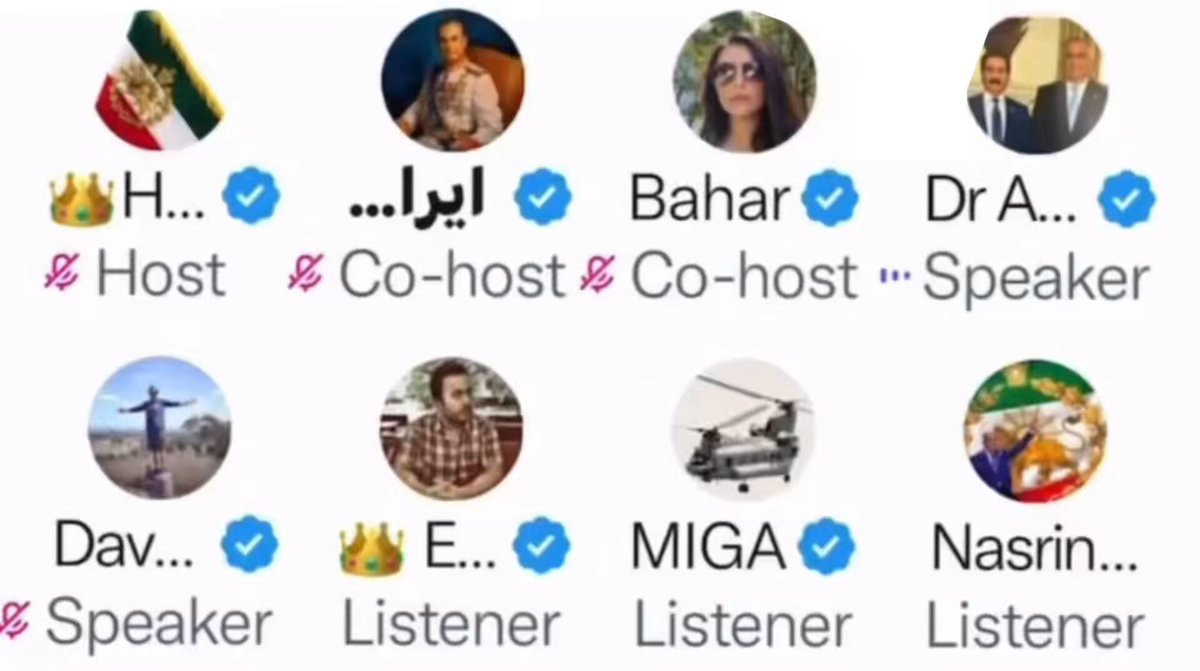Open Nasrin's lion flag avatar
Screen dimensions: 1200x671
point(1035,430)
